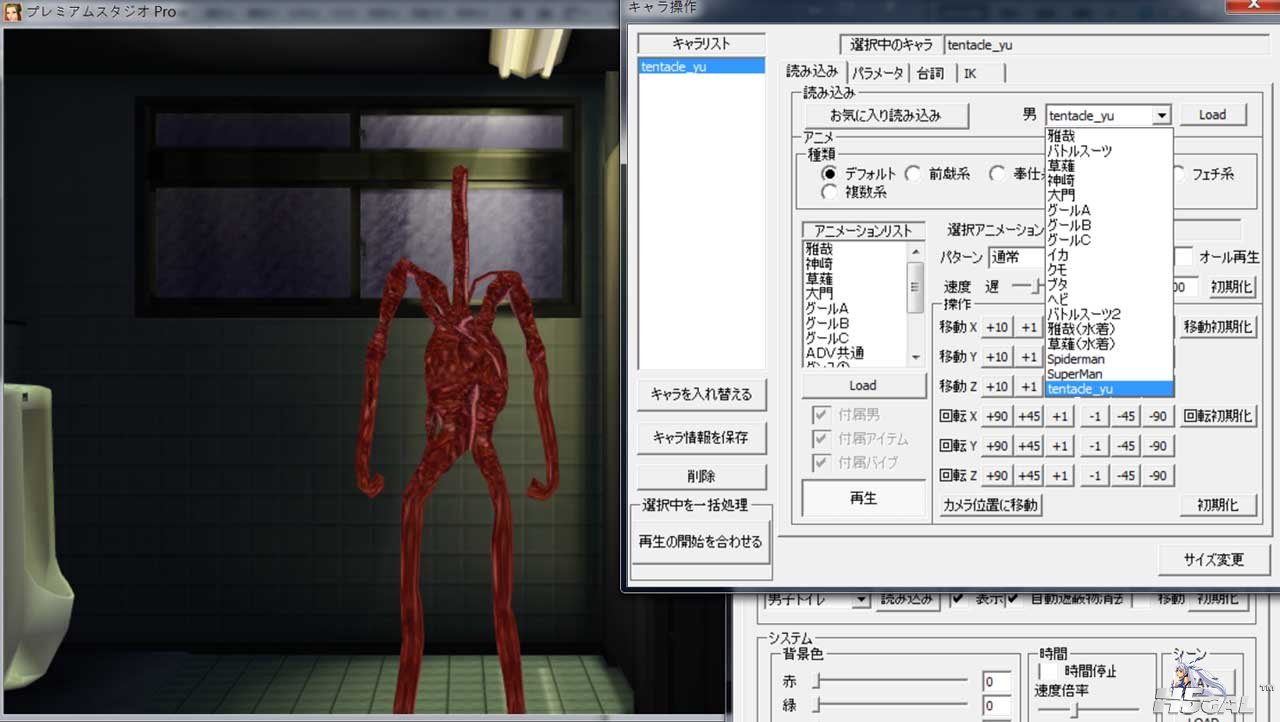Click Load button under animation list
1280x722 pixels.
[863, 385]
